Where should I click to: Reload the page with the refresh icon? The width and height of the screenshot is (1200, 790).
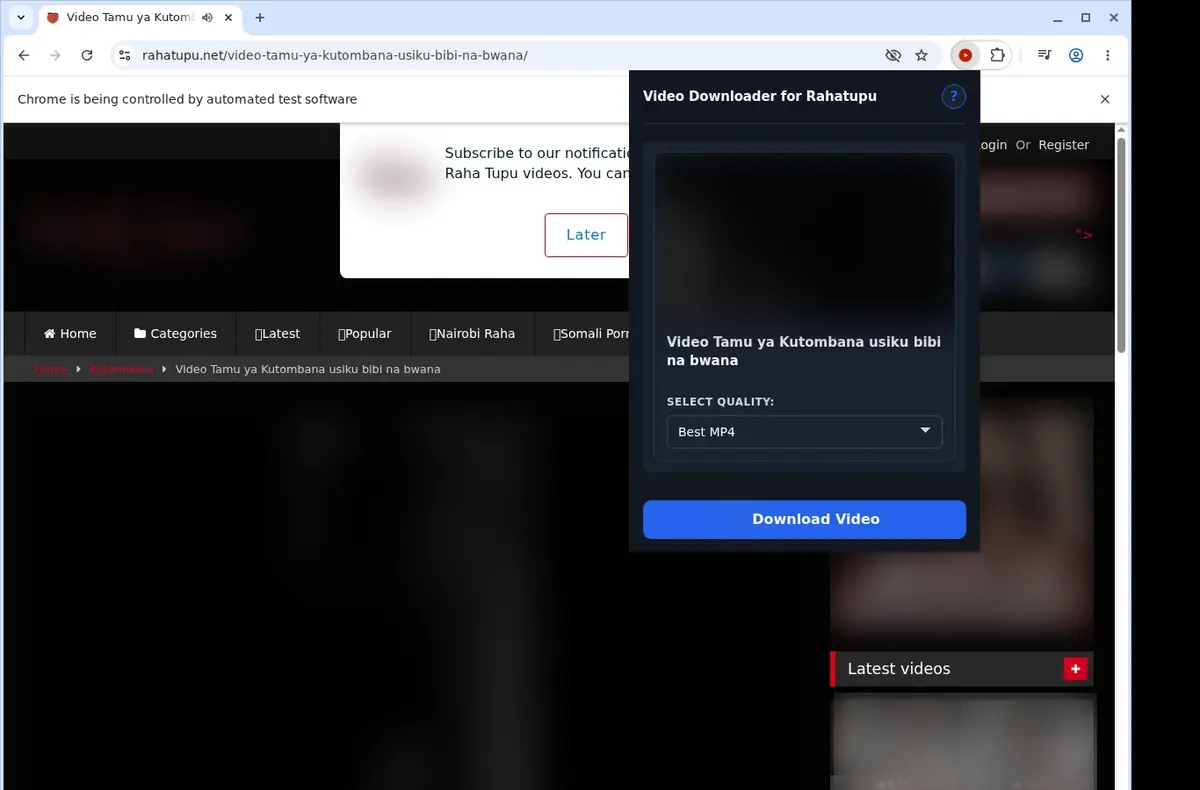click(87, 56)
